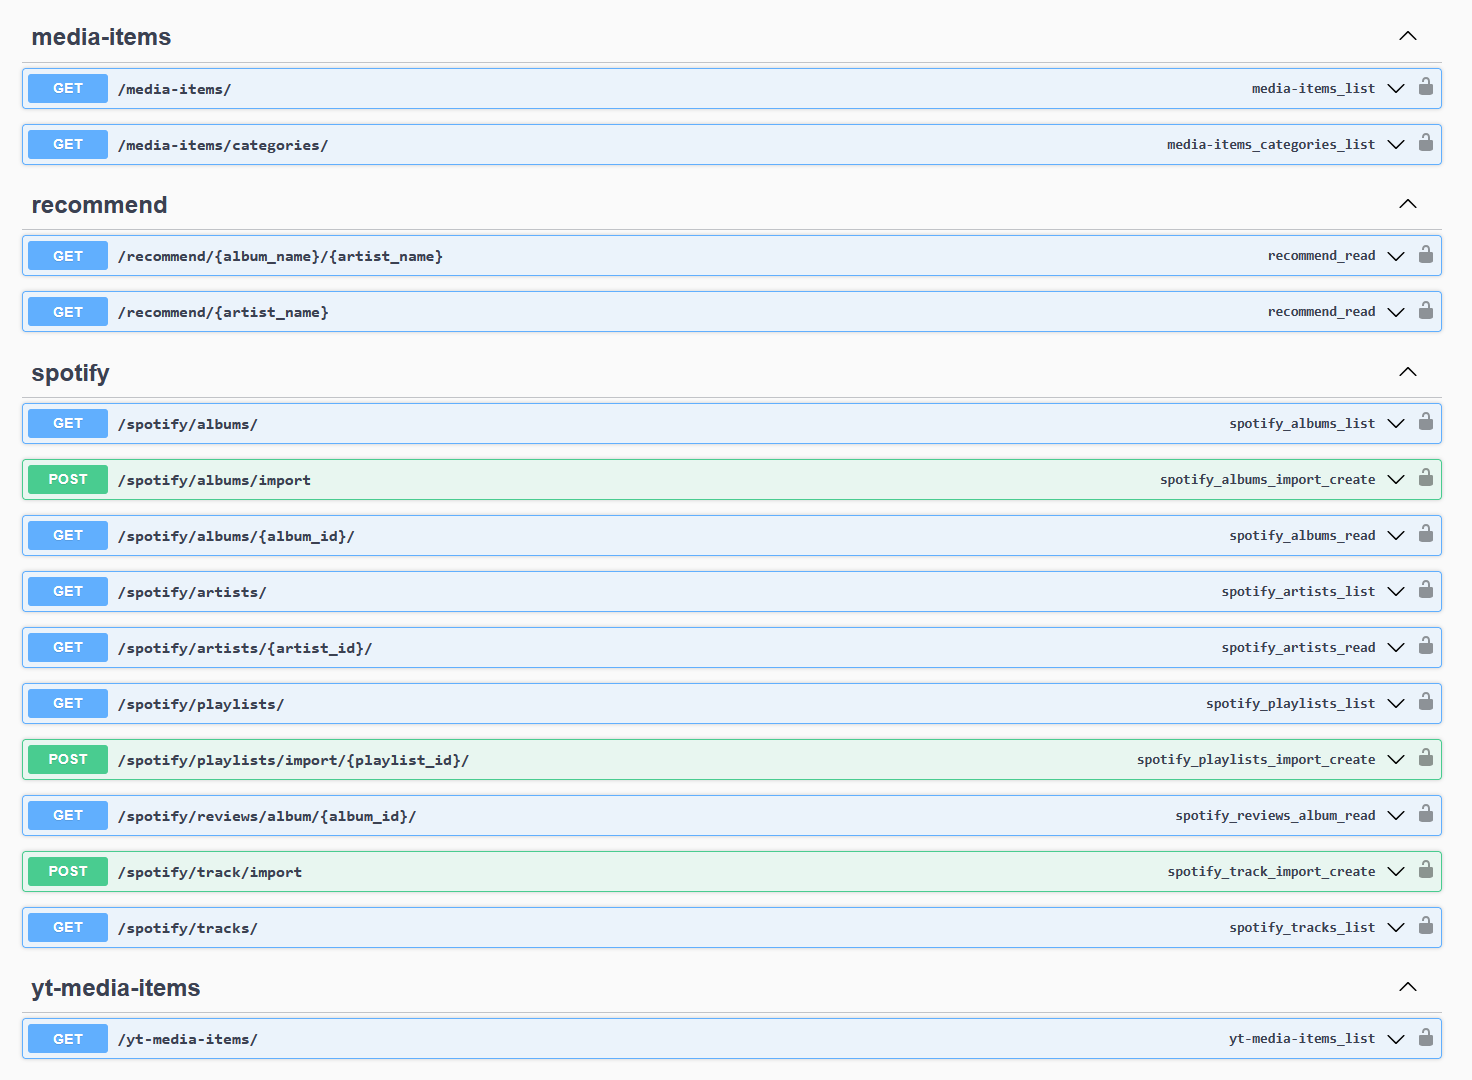Expand spotify_tracks_list operation arrow
The width and height of the screenshot is (1472, 1080).
1396,927
